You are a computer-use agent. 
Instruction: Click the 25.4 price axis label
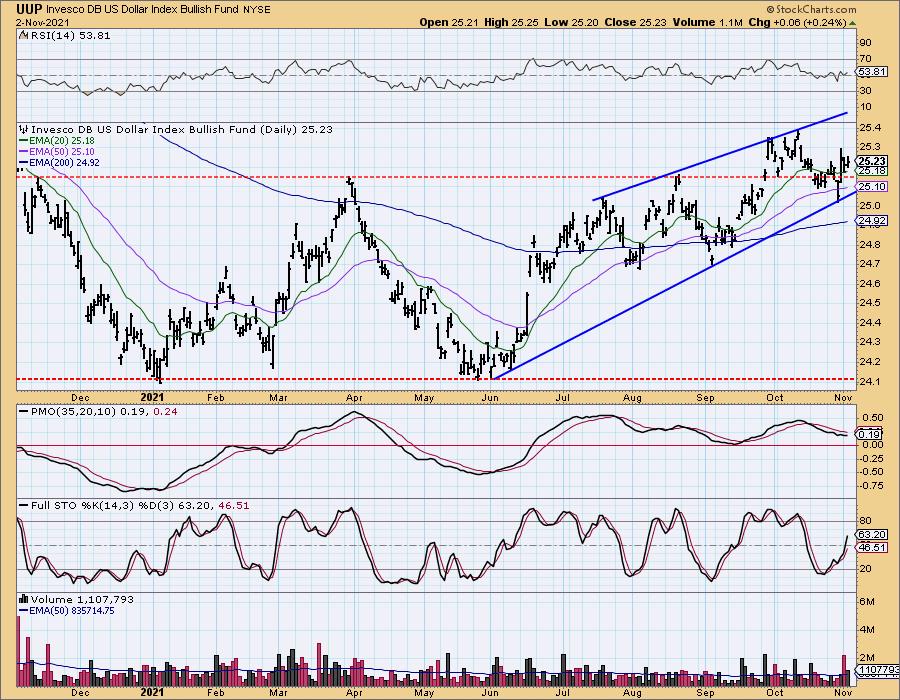point(868,127)
